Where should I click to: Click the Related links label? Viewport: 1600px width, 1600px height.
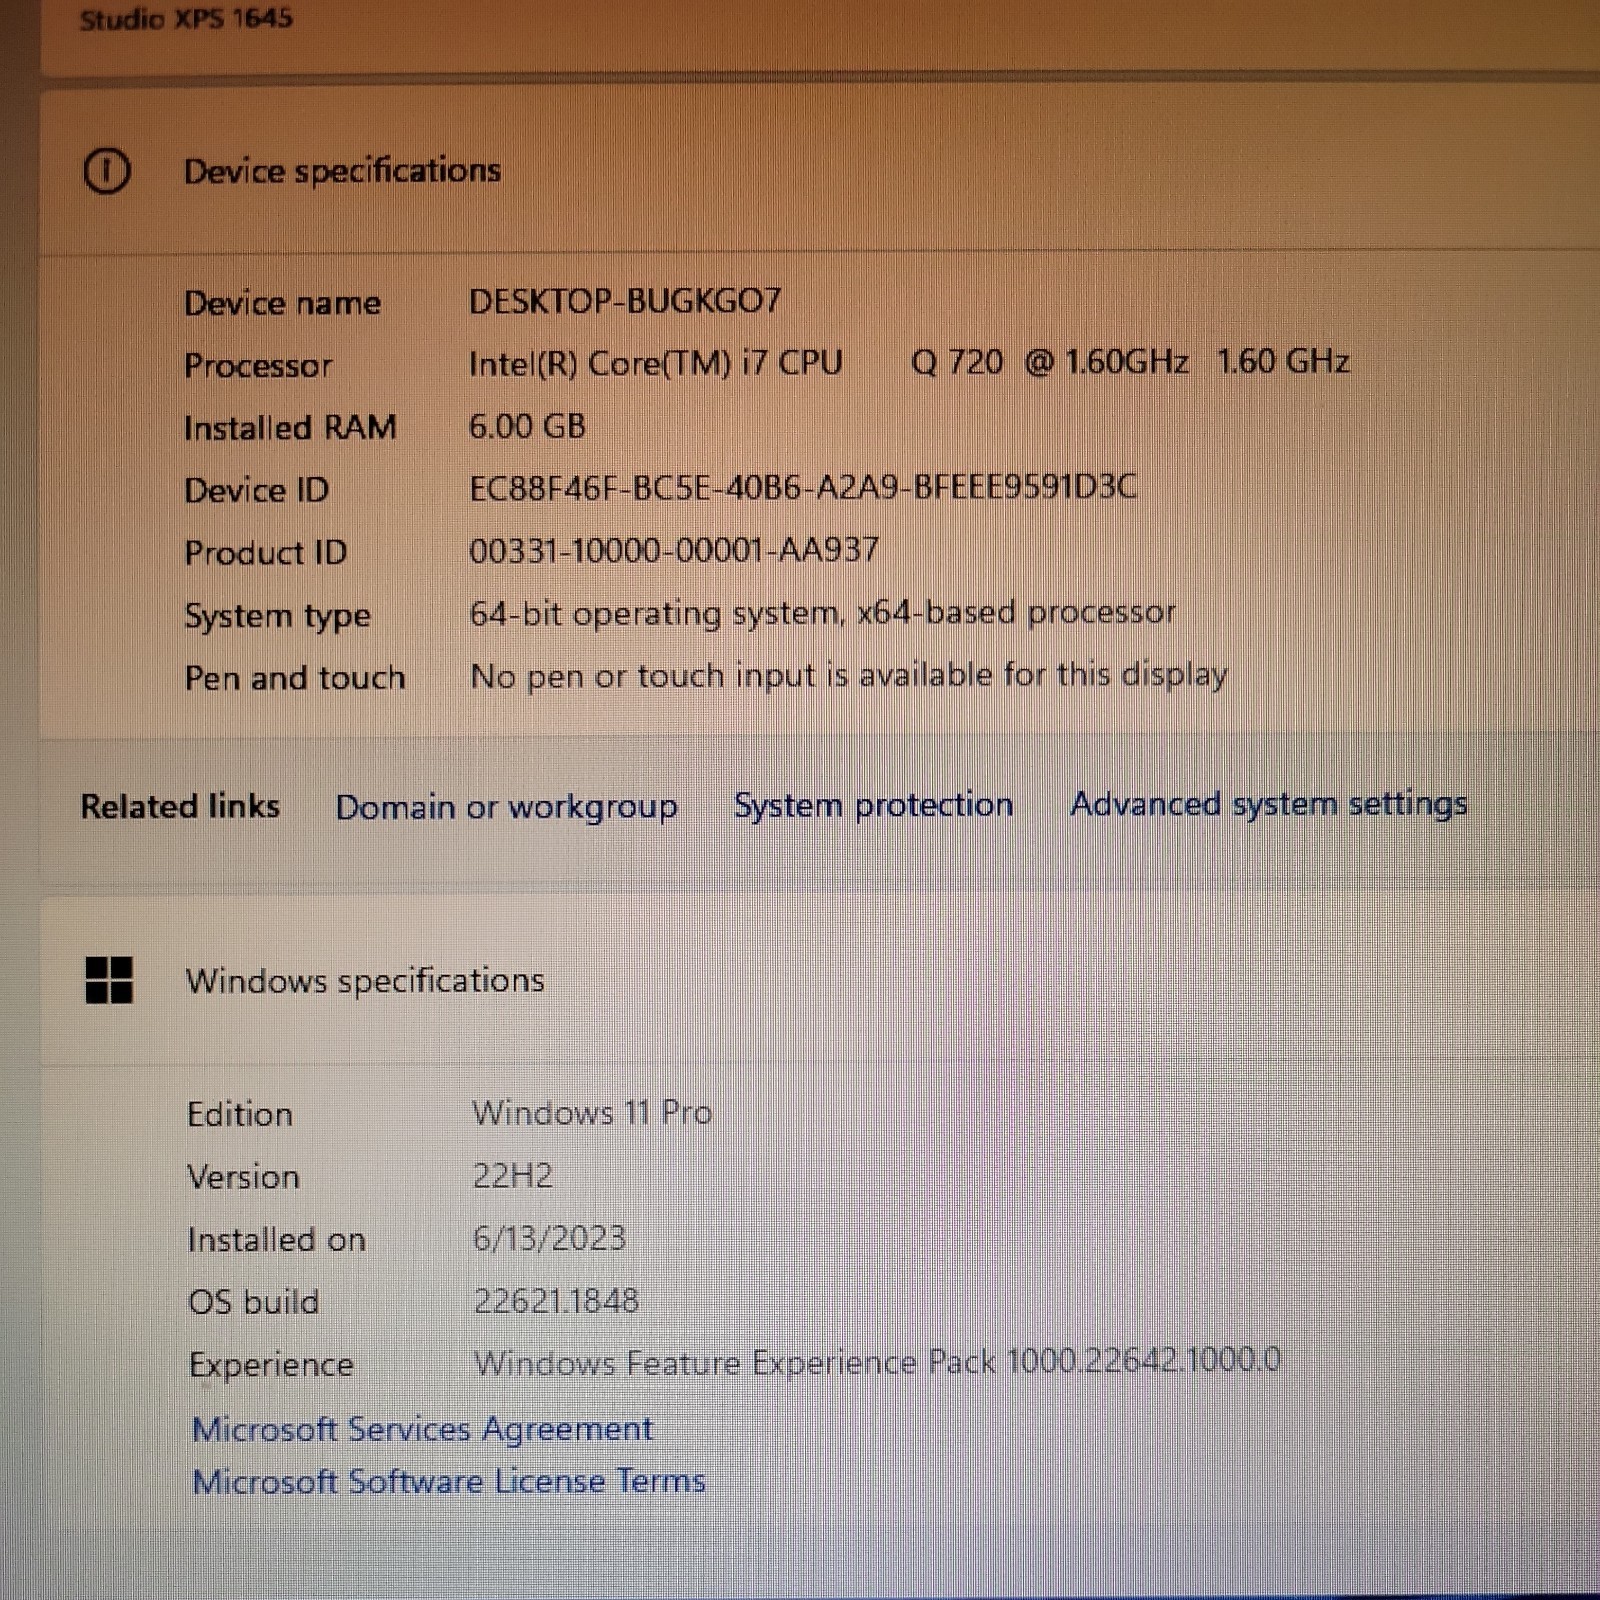pyautogui.click(x=180, y=806)
